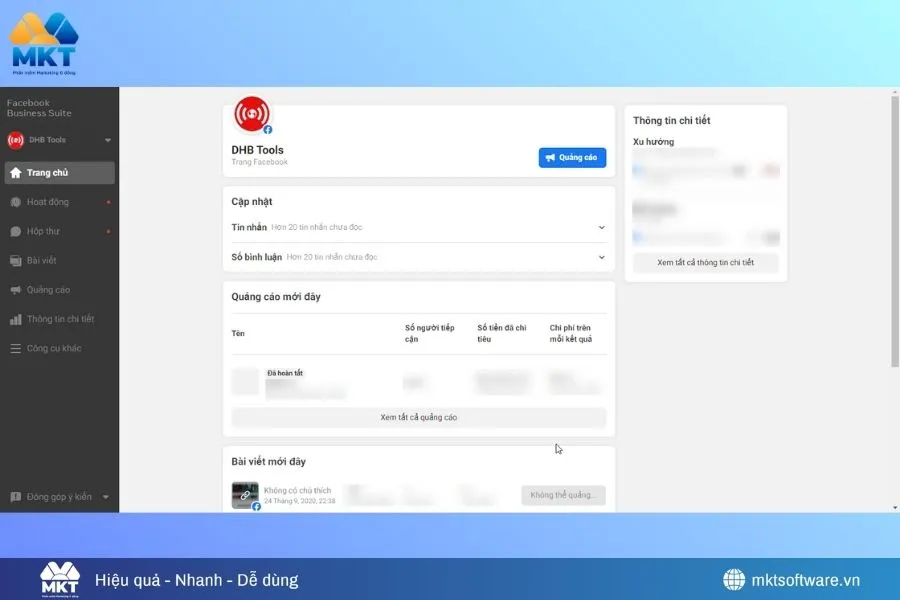Click Xem tất cả quảng cáo
This screenshot has width=900, height=600.
click(x=419, y=417)
